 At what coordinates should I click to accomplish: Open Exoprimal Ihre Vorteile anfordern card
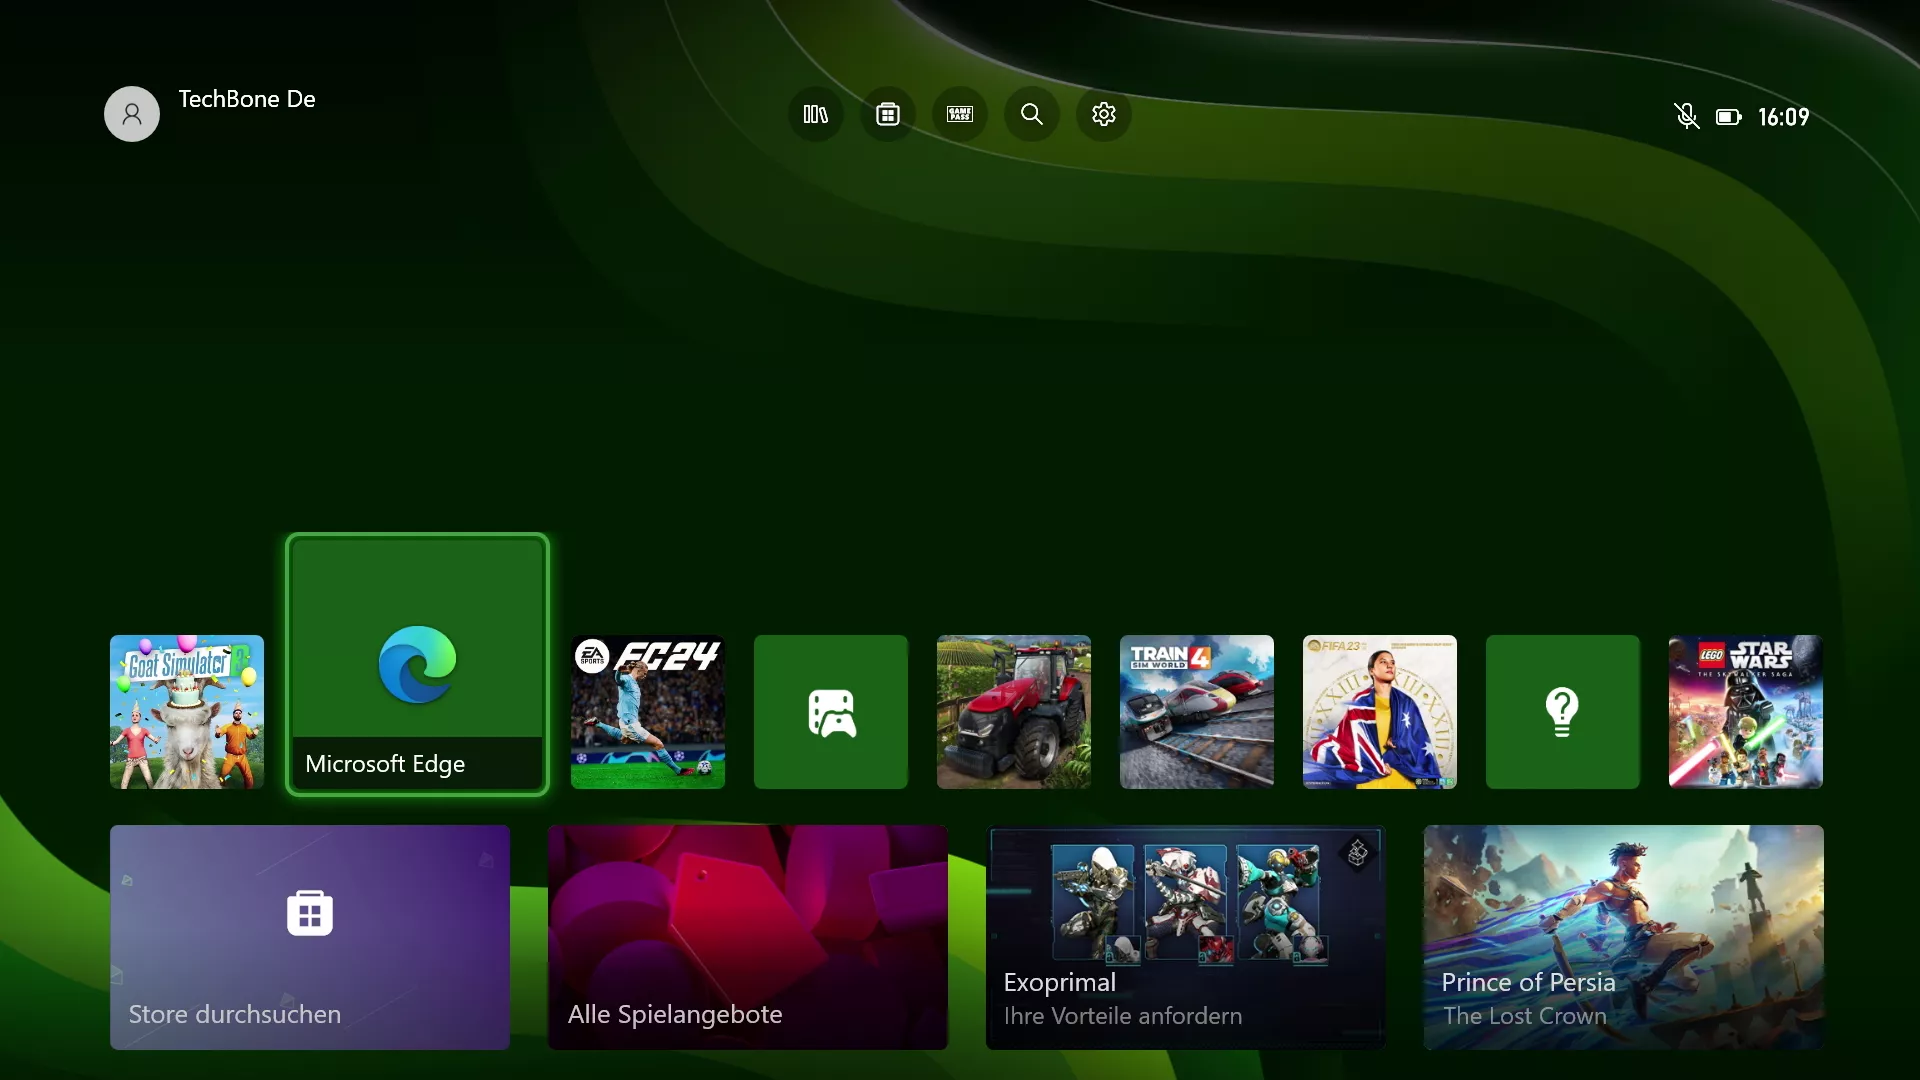point(1186,937)
